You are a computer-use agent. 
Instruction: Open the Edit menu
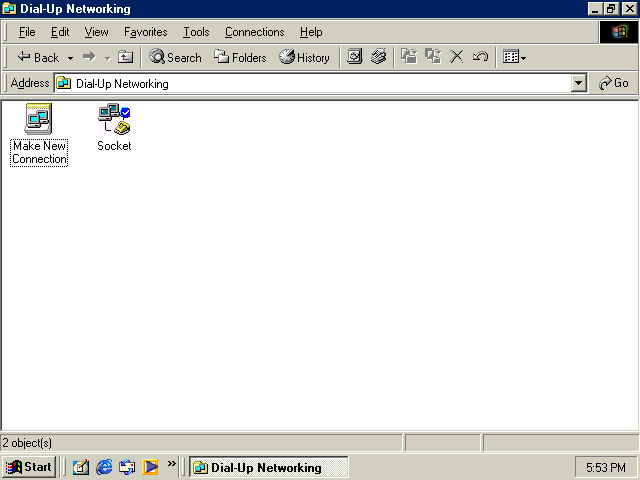(x=60, y=32)
